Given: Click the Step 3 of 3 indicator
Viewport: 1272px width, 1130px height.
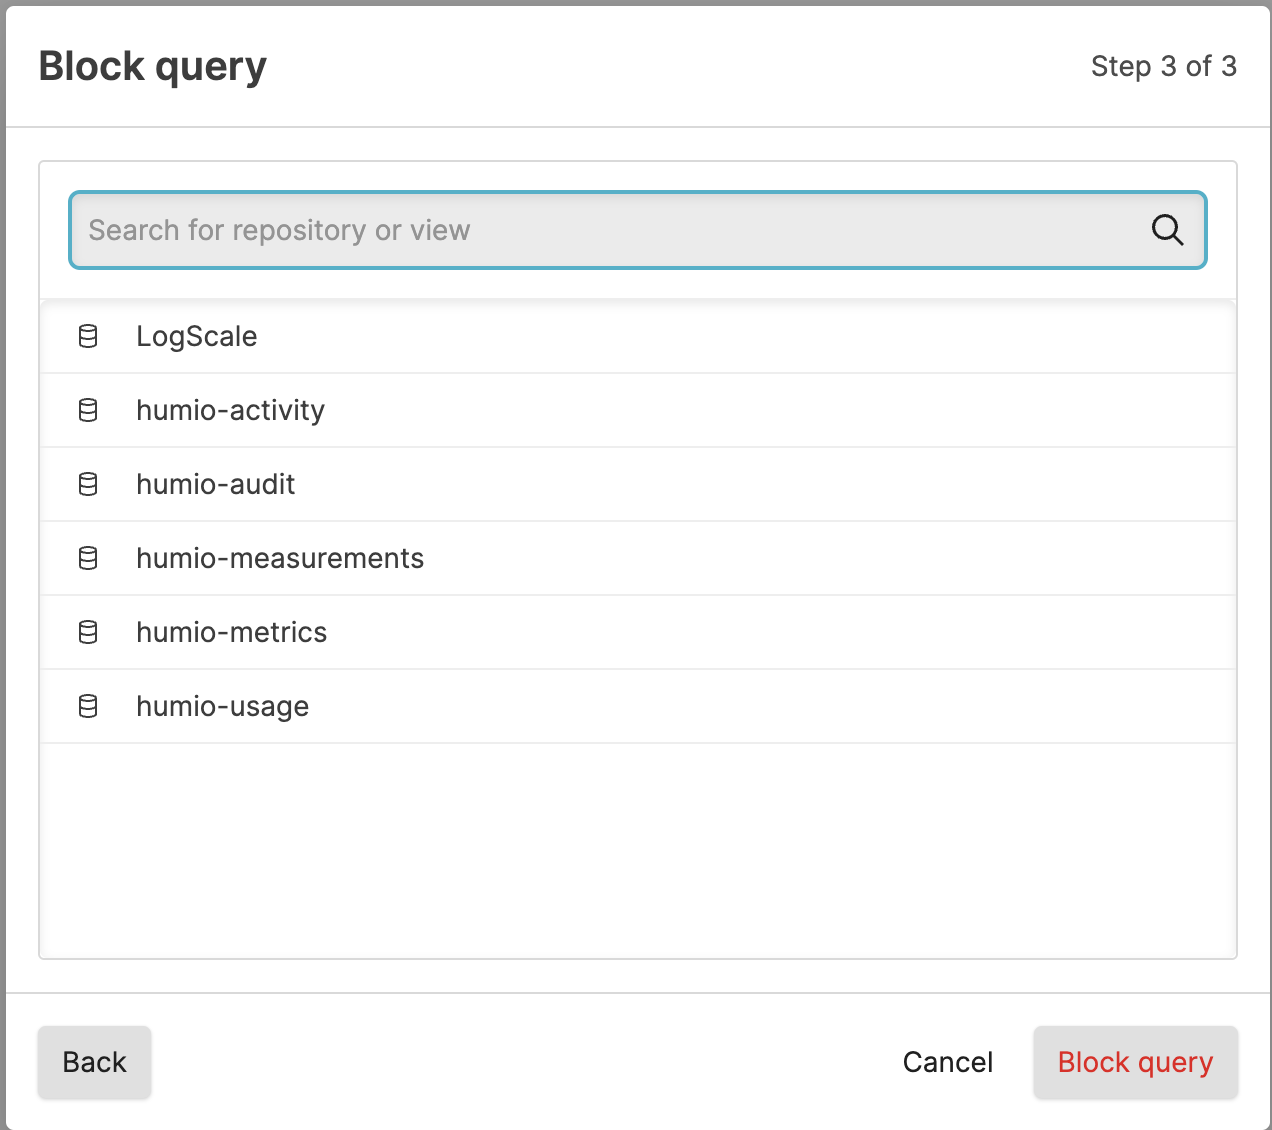Looking at the screenshot, I should coord(1164,67).
